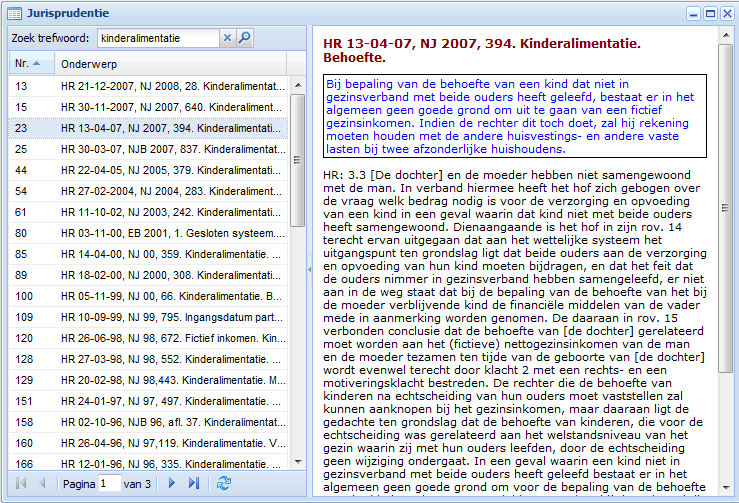Screen dimensions: 739x503
Task: Select row 23 HR 13-04-07
Action: coord(148,128)
